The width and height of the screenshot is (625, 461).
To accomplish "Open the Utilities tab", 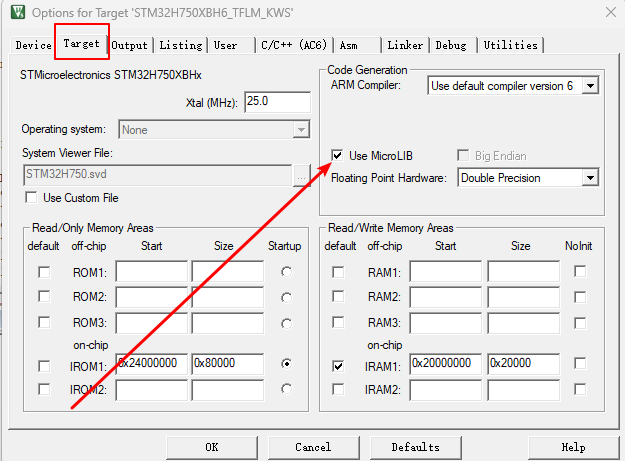I will tap(511, 45).
